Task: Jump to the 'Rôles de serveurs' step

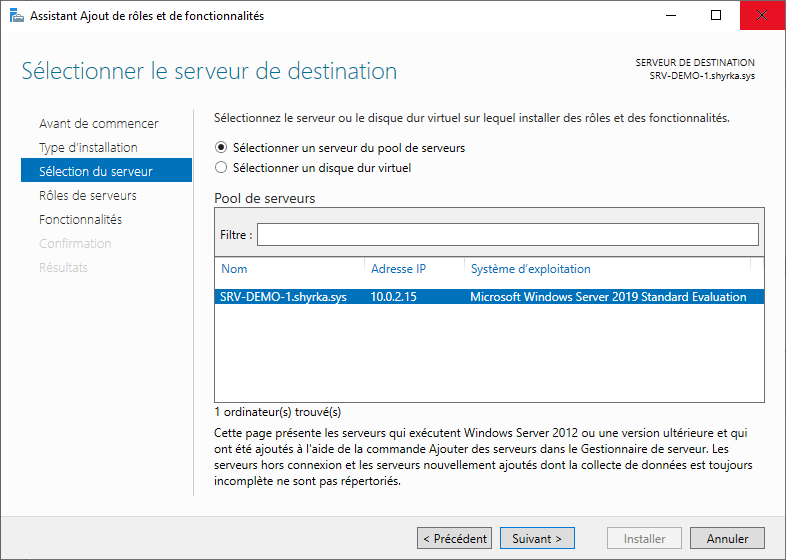Action: 87,196
